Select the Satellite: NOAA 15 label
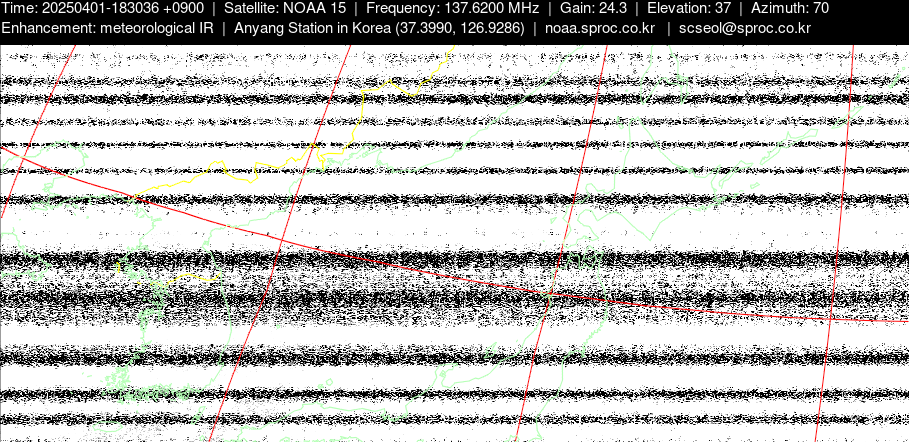This screenshot has width=909, height=442. 285,8
